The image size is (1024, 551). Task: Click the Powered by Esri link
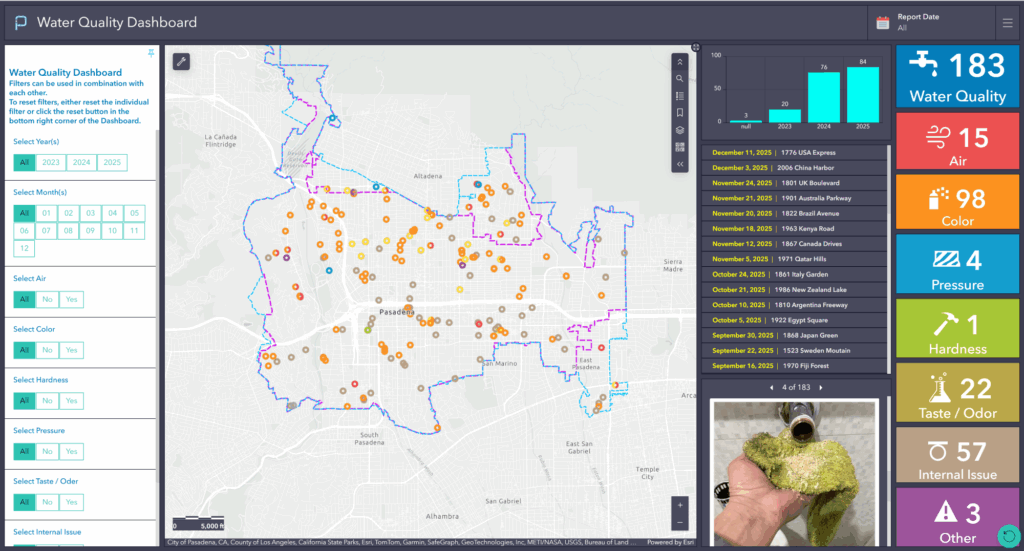click(x=670, y=542)
